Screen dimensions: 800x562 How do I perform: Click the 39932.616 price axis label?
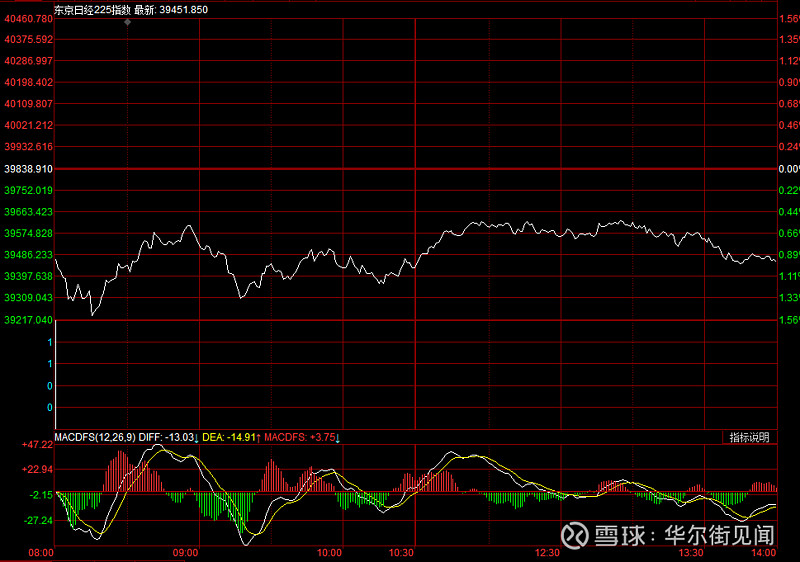click(x=29, y=146)
